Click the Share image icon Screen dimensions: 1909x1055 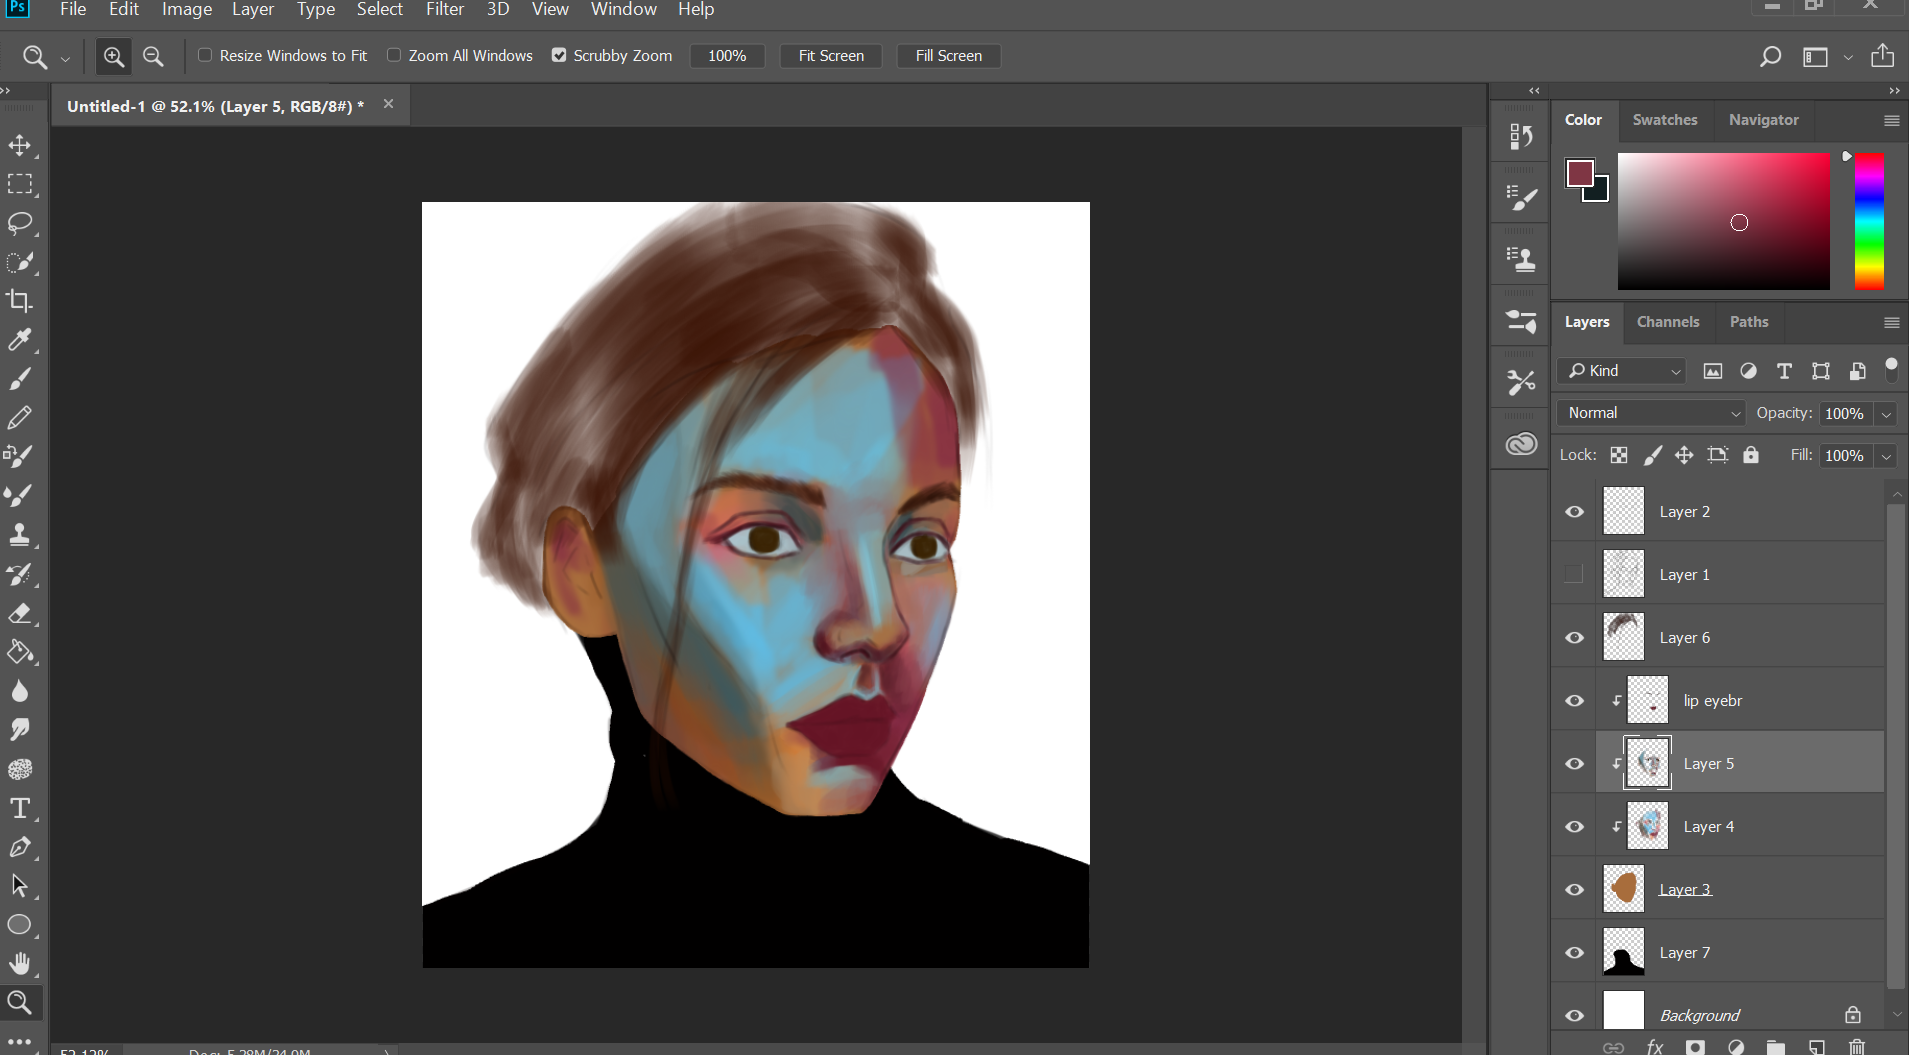pos(1882,55)
